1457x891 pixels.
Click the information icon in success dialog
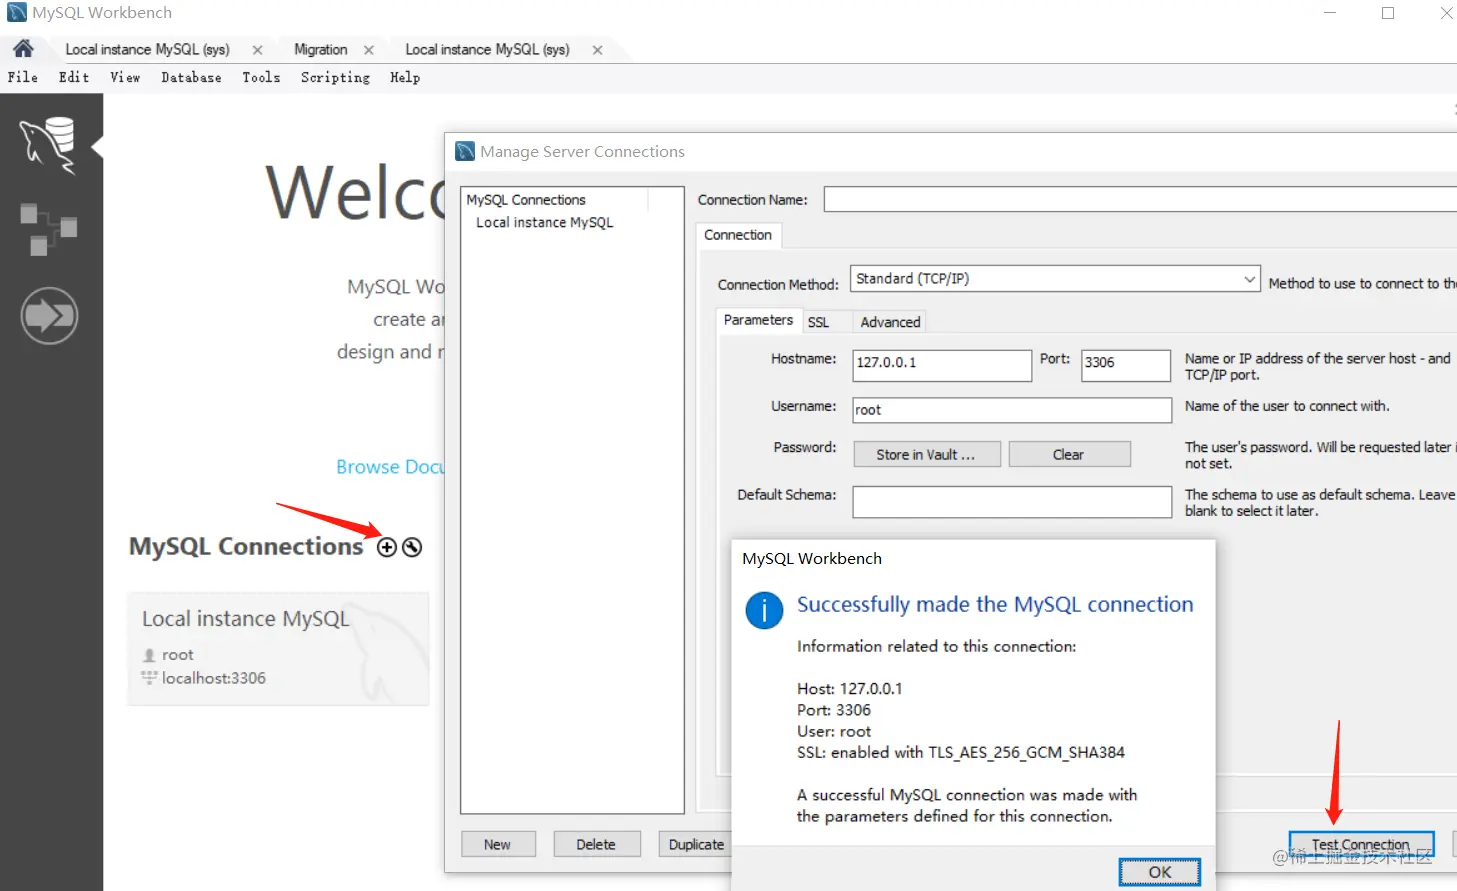click(x=764, y=609)
